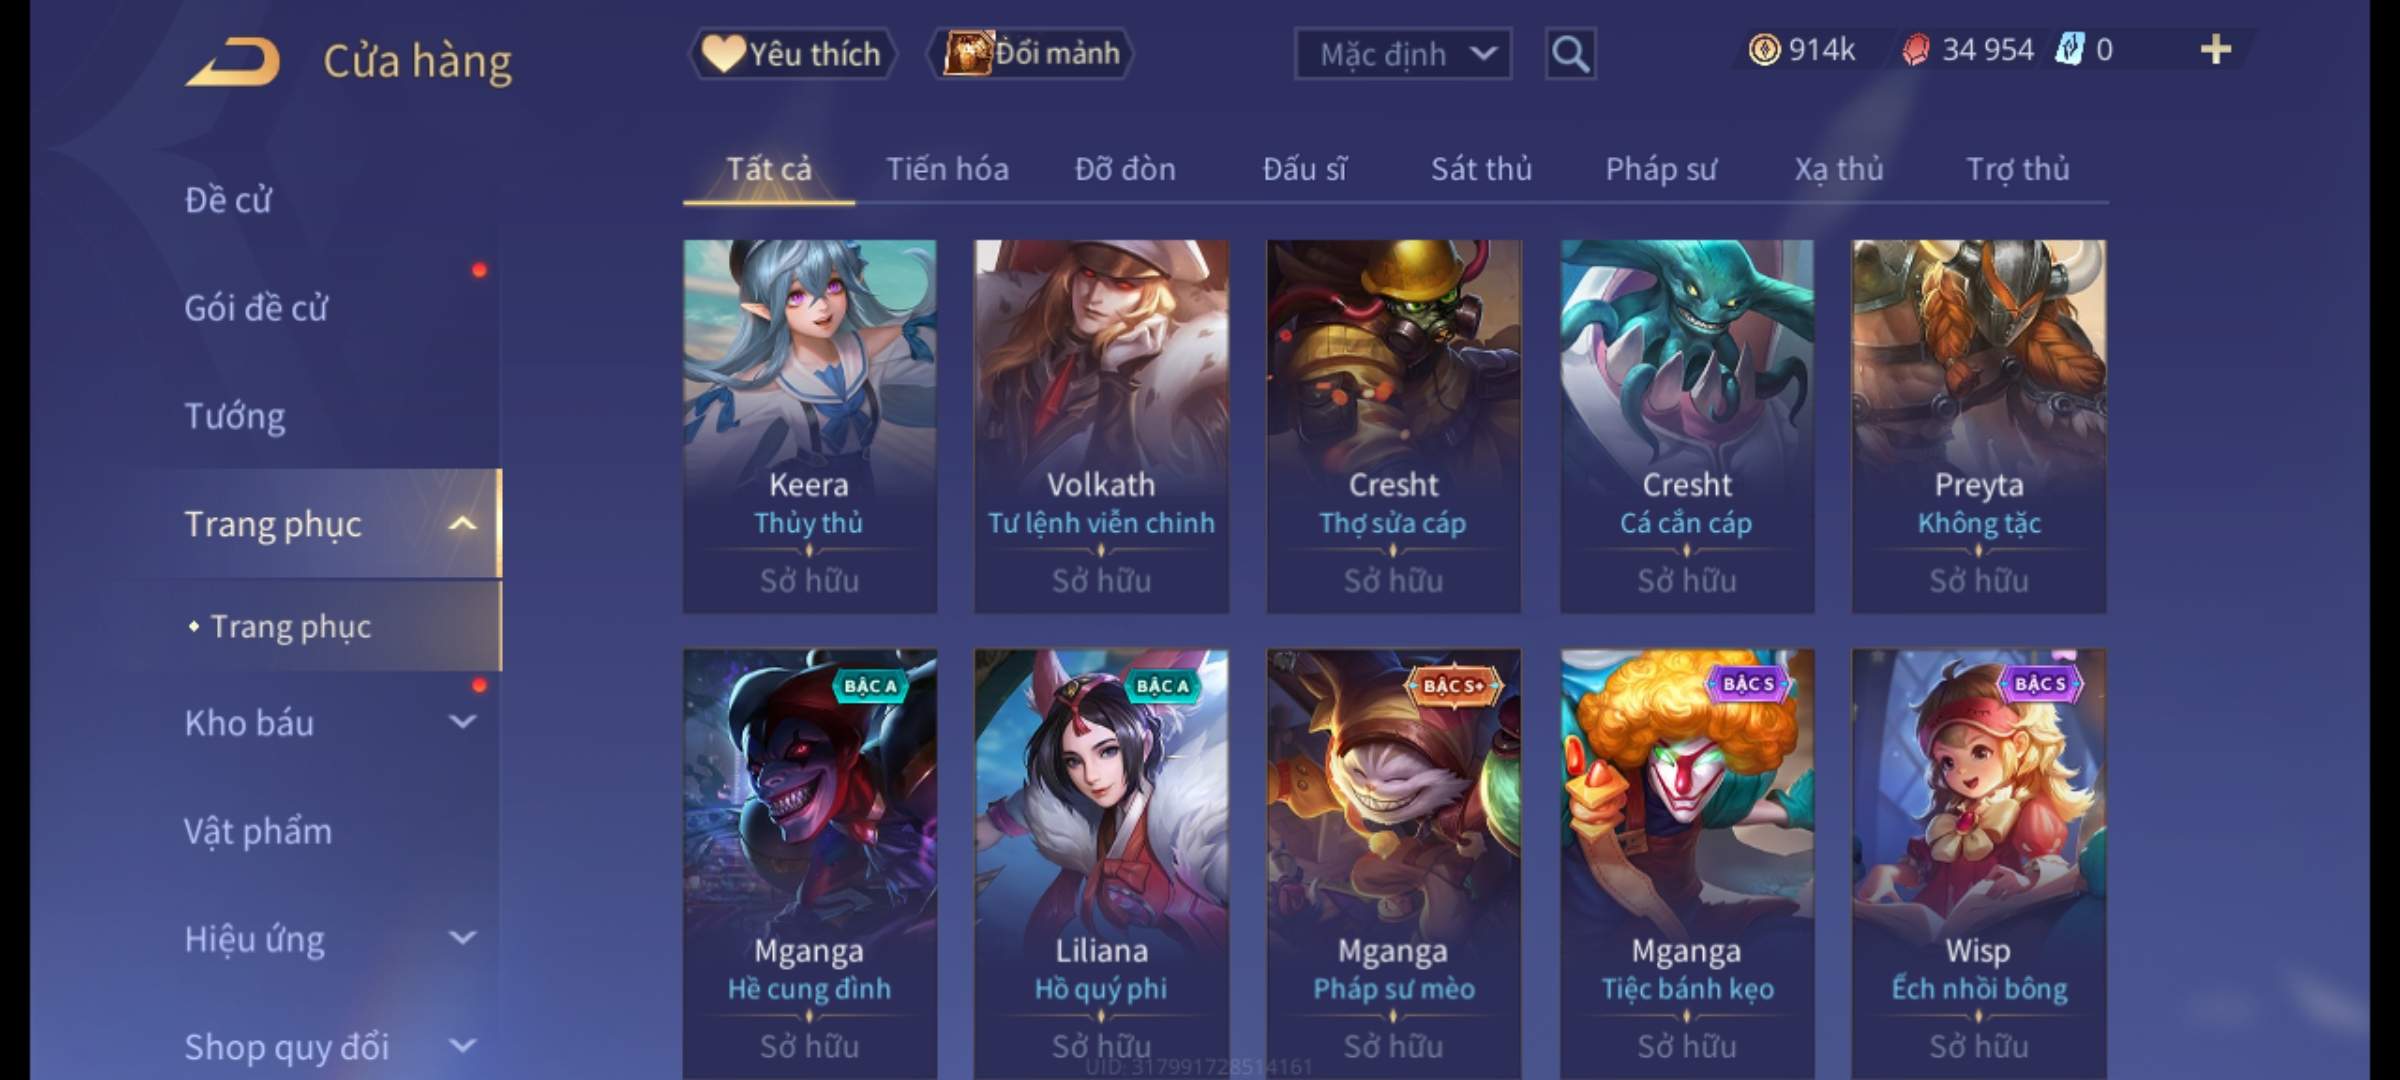Viewport: 2400px width, 1080px height.
Task: Expand the Hiệu ứng section
Action: [462, 938]
